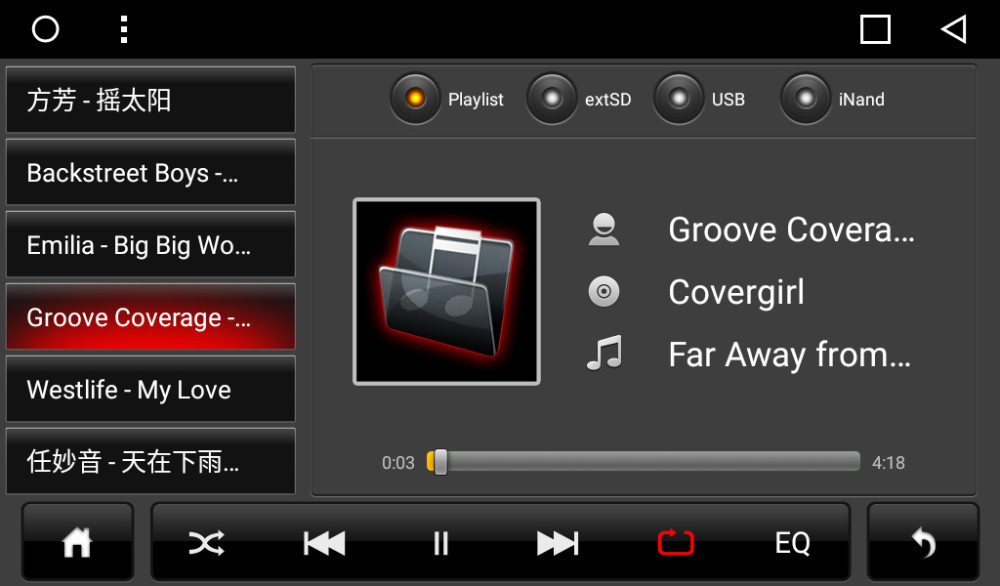The width and height of the screenshot is (1000, 586).
Task: Click the playback progress slider handle
Action: [440, 462]
